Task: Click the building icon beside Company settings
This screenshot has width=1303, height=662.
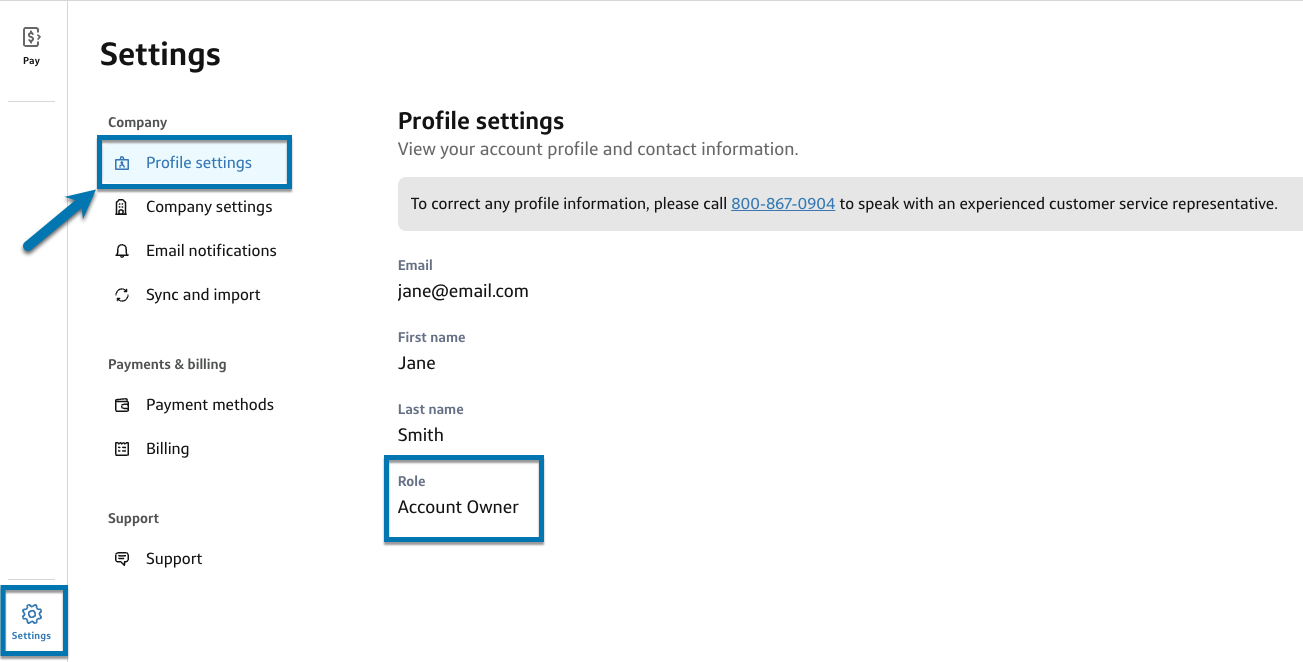Action: point(122,207)
